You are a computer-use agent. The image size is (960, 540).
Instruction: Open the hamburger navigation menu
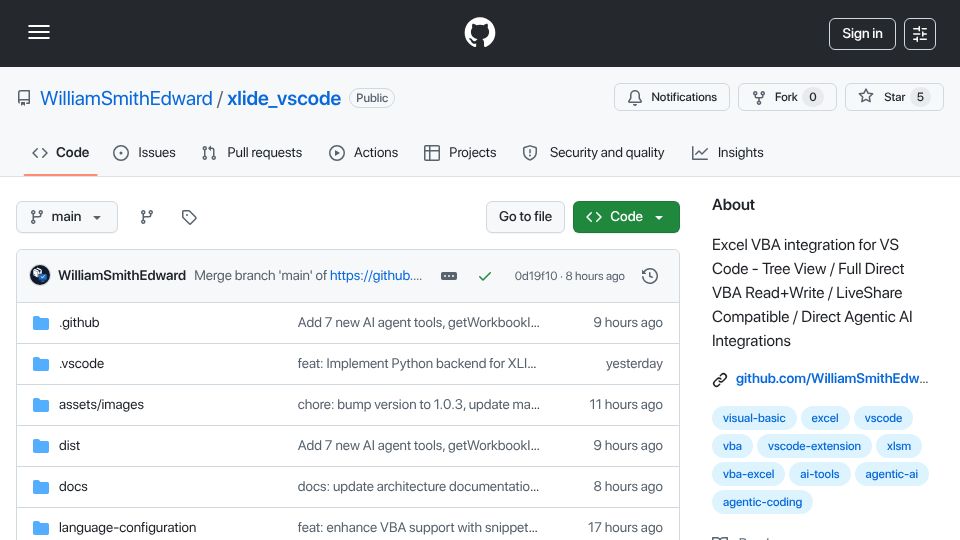click(39, 32)
